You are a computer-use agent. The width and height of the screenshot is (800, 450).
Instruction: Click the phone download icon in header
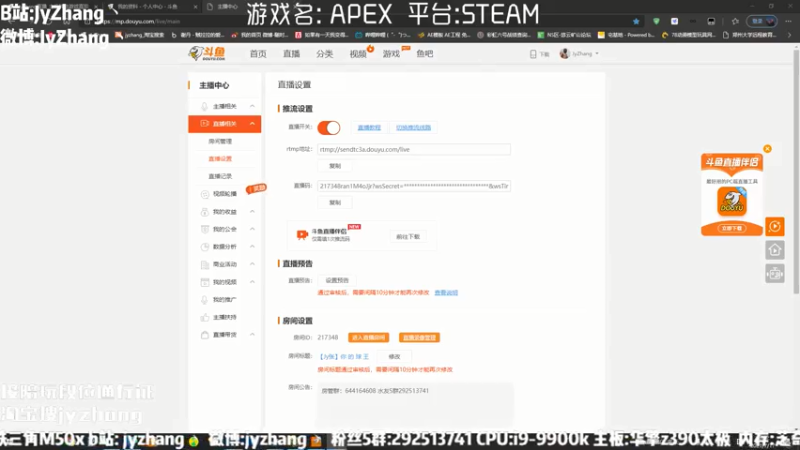pos(533,54)
